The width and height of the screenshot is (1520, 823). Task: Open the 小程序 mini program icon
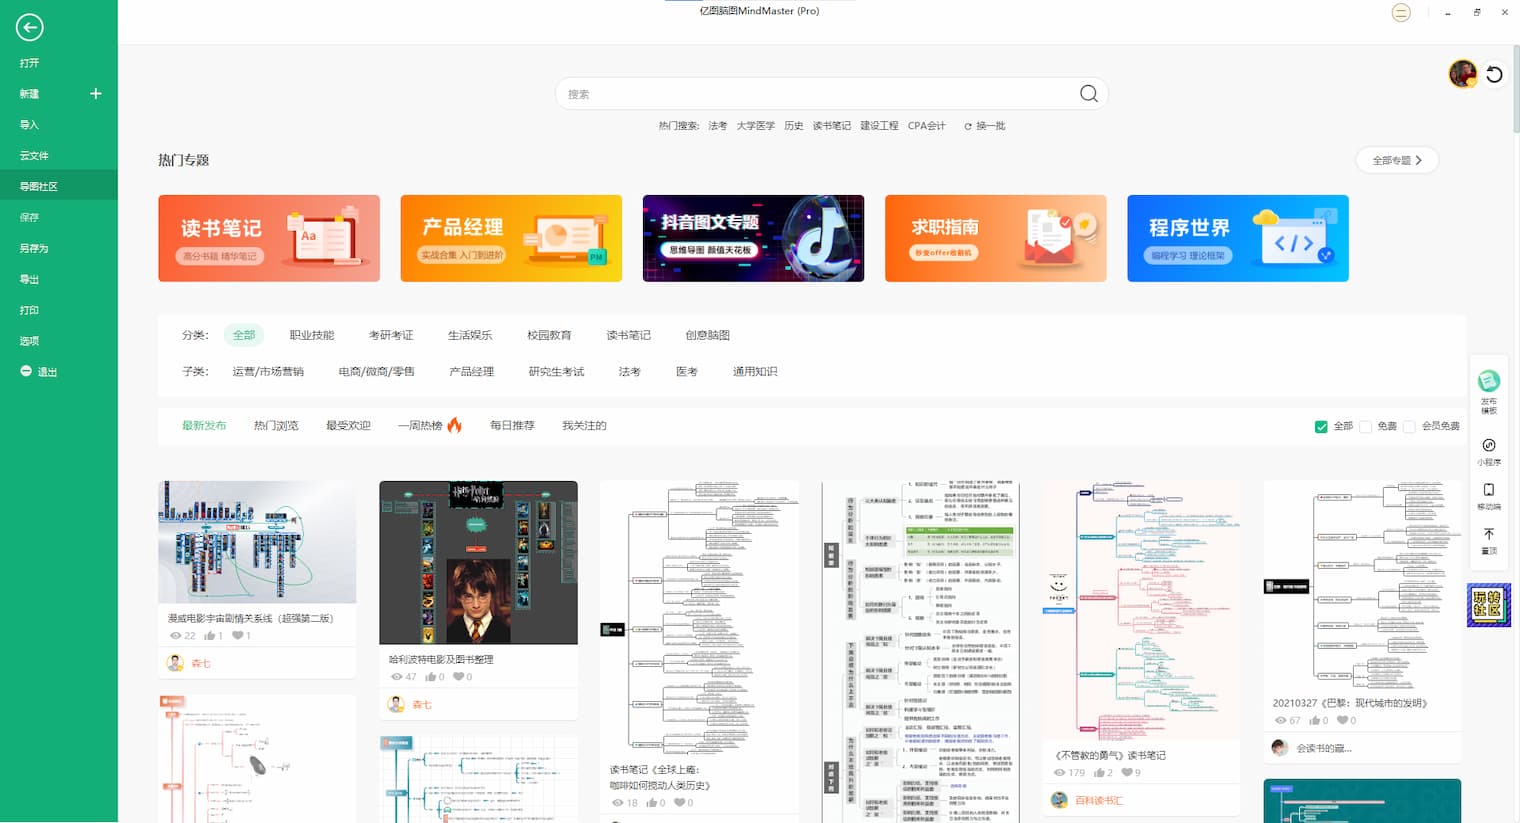[x=1489, y=445]
